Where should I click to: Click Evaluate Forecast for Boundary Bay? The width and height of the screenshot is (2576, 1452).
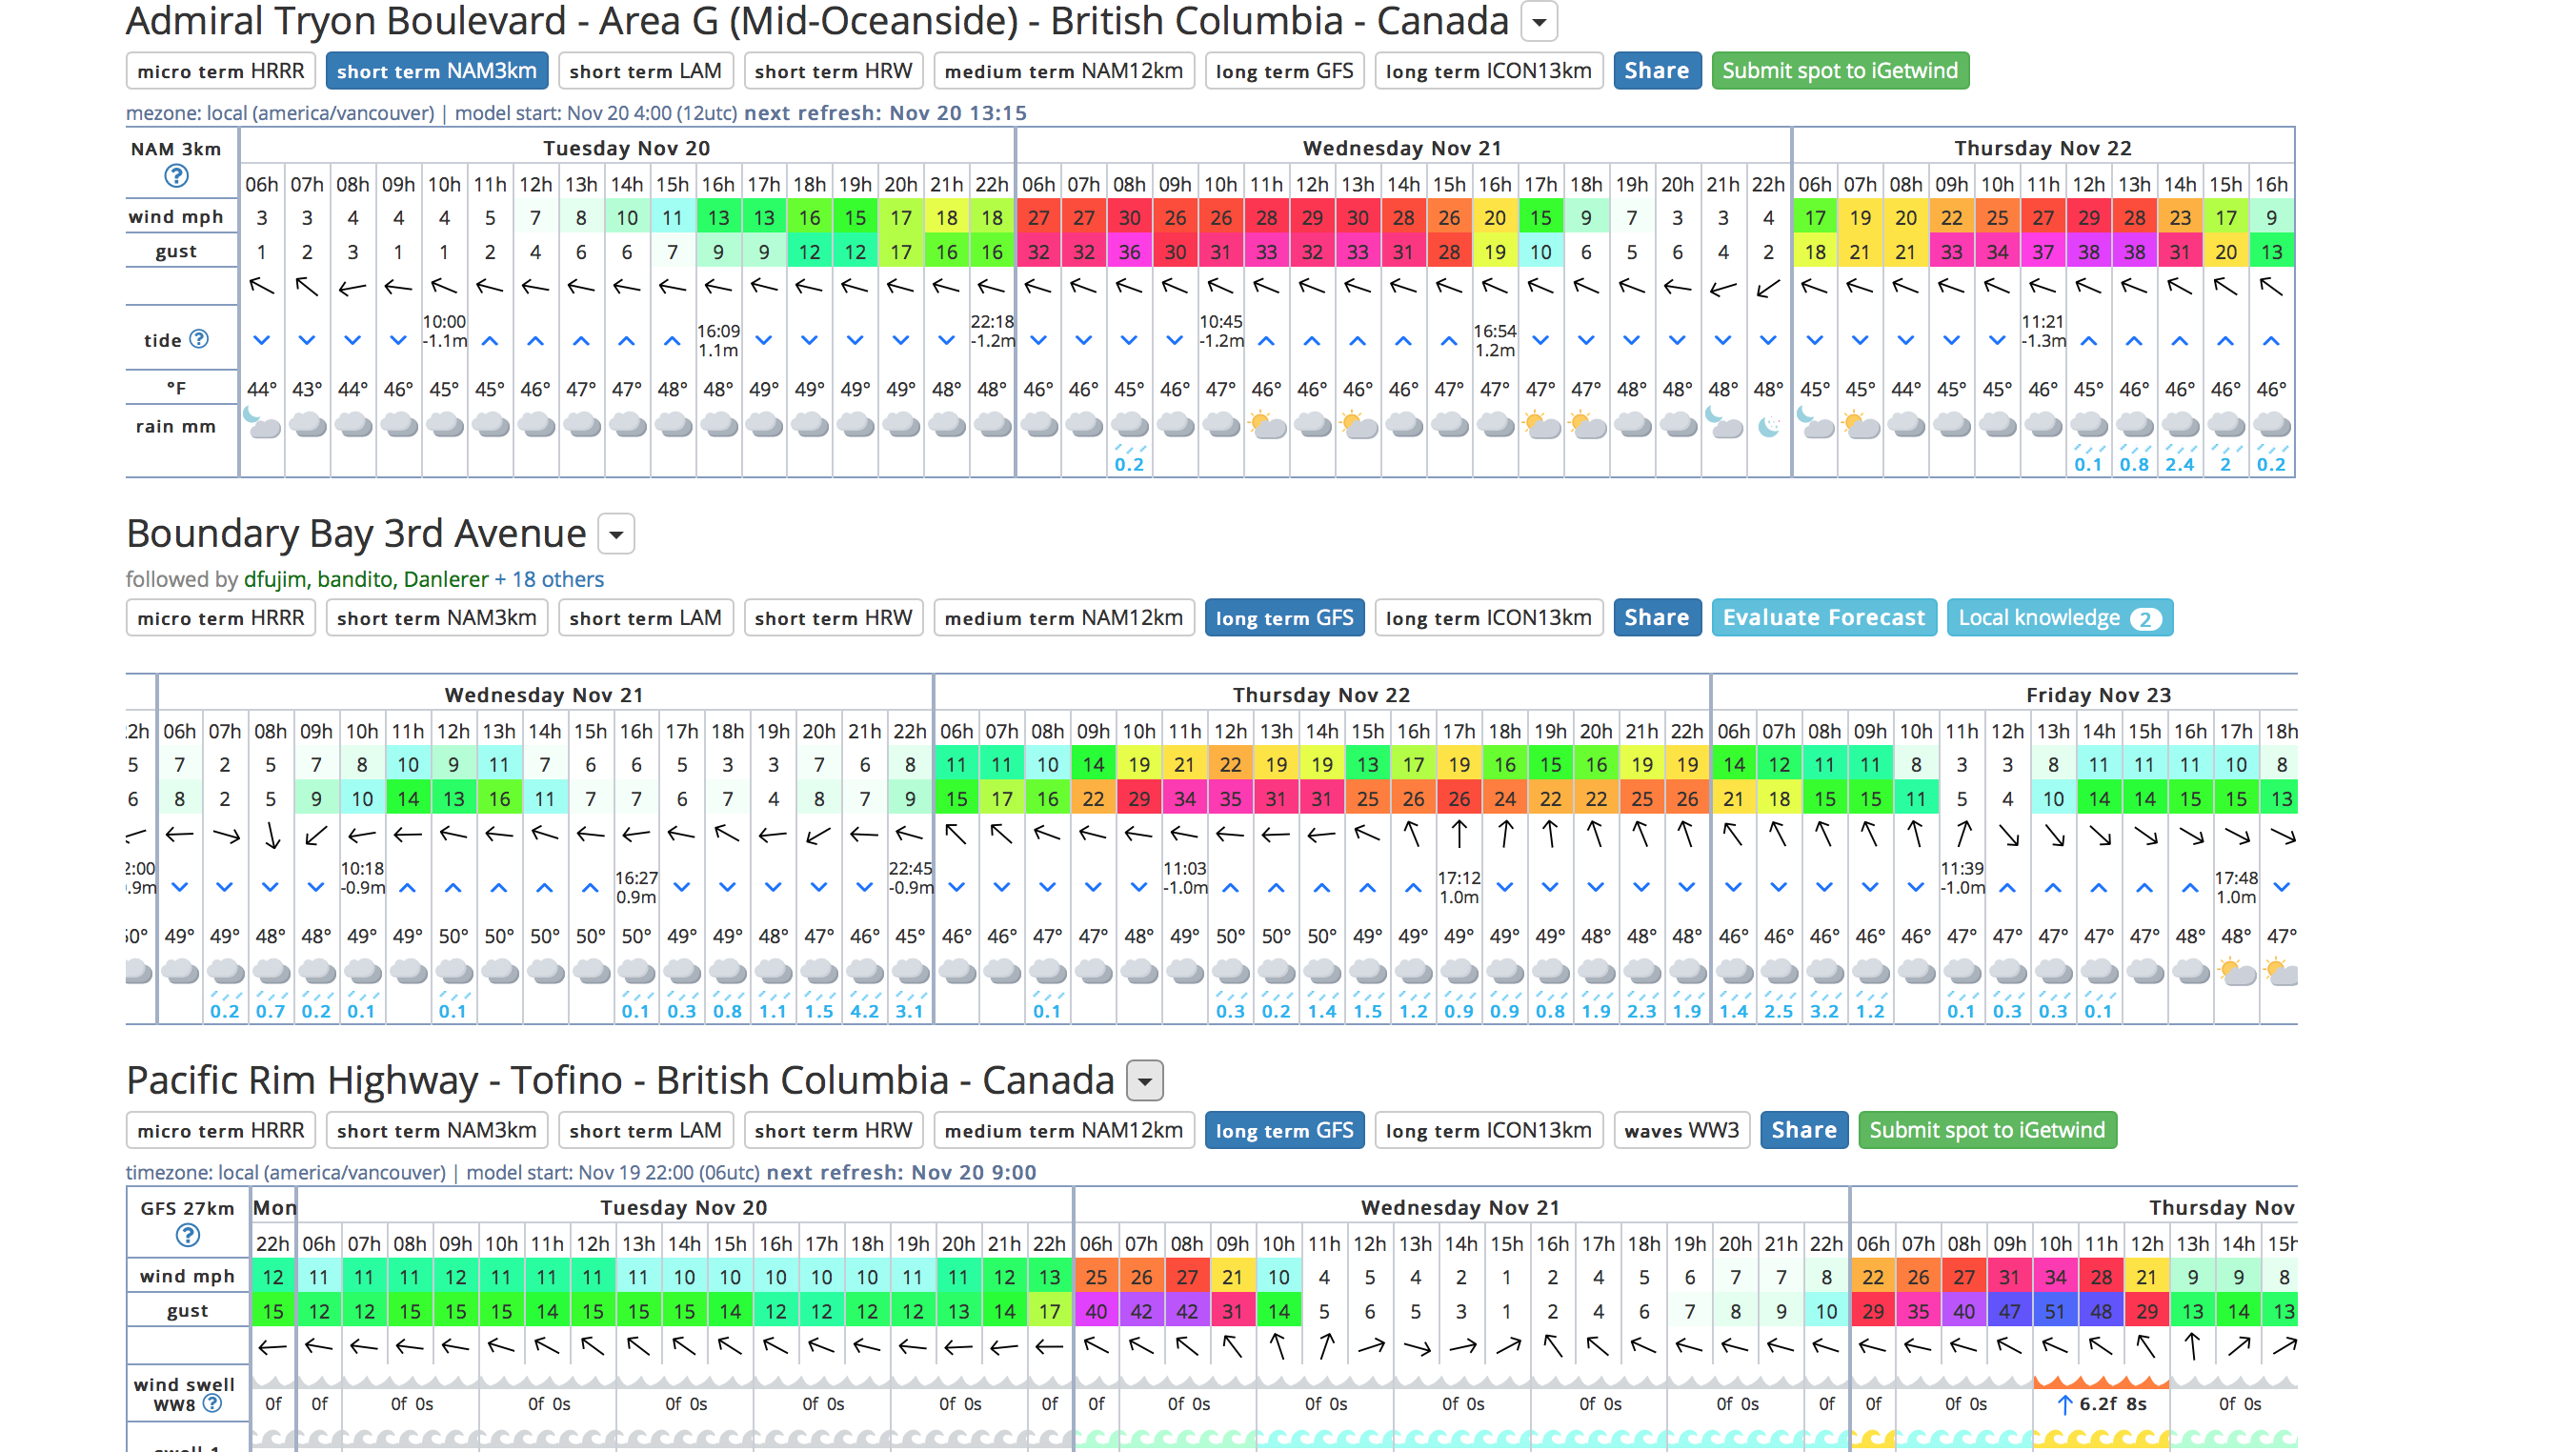point(1823,618)
